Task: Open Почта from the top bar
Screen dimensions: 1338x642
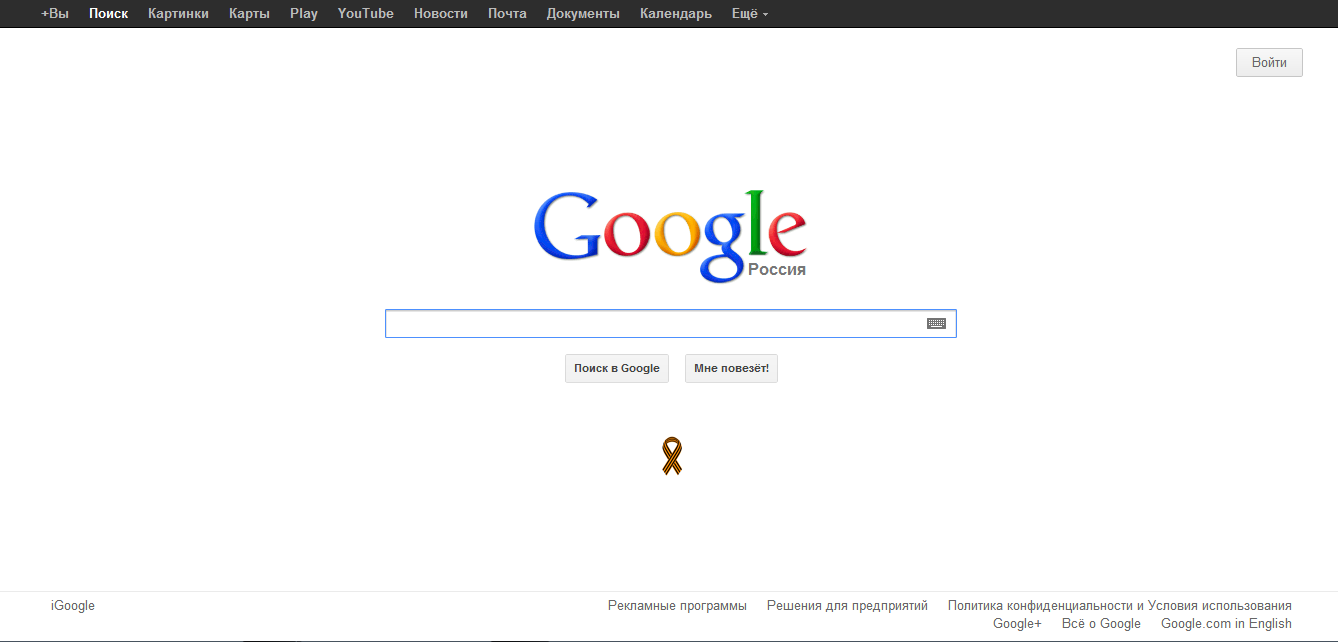Action: coord(507,14)
